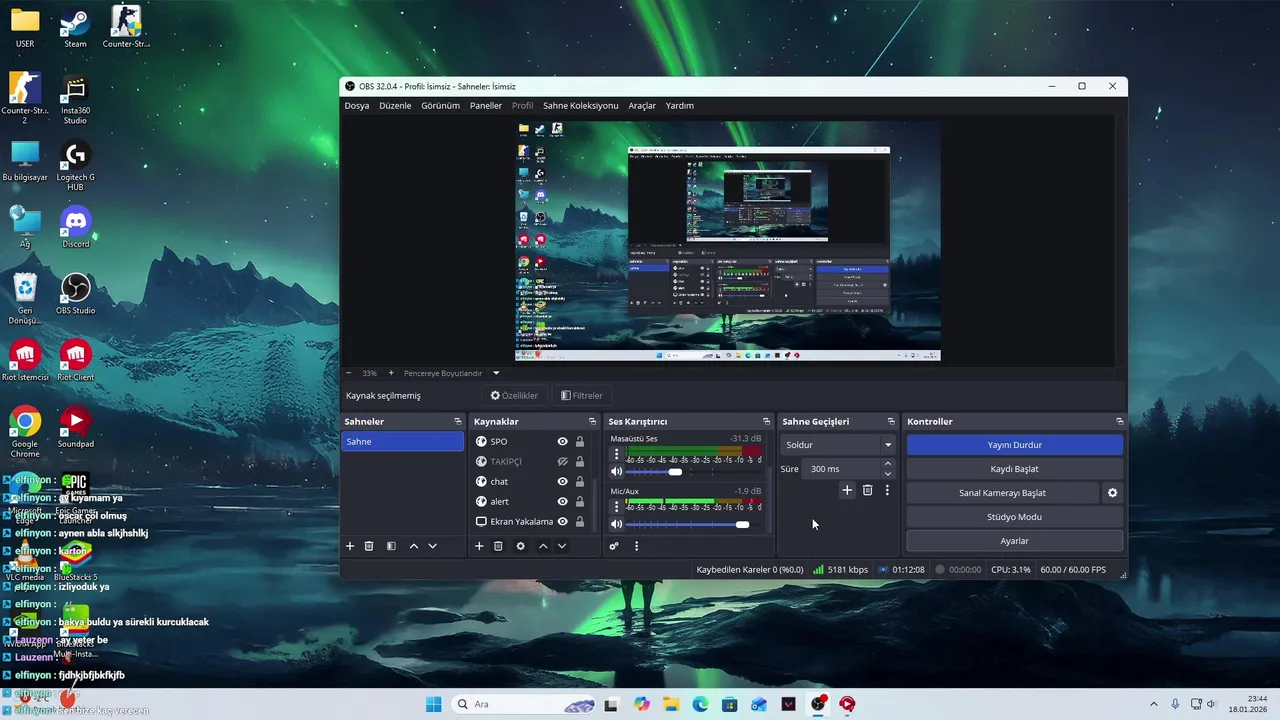The height and width of the screenshot is (720, 1280).
Task: Add a new source in Kaynaklar panel
Action: click(479, 546)
